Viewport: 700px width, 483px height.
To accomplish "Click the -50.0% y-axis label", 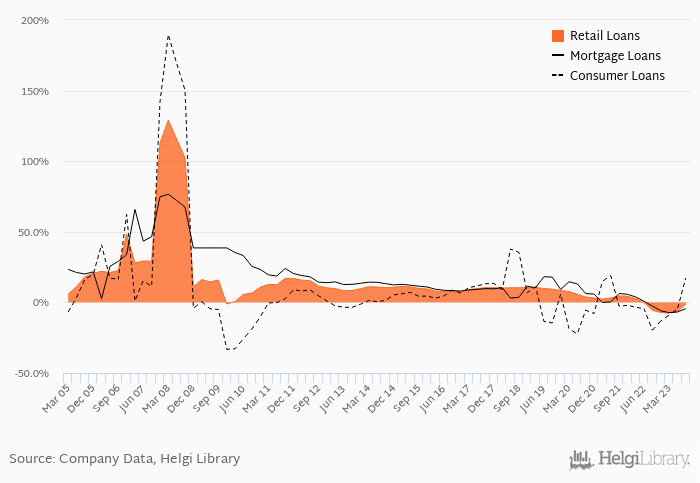I will tap(32, 373).
